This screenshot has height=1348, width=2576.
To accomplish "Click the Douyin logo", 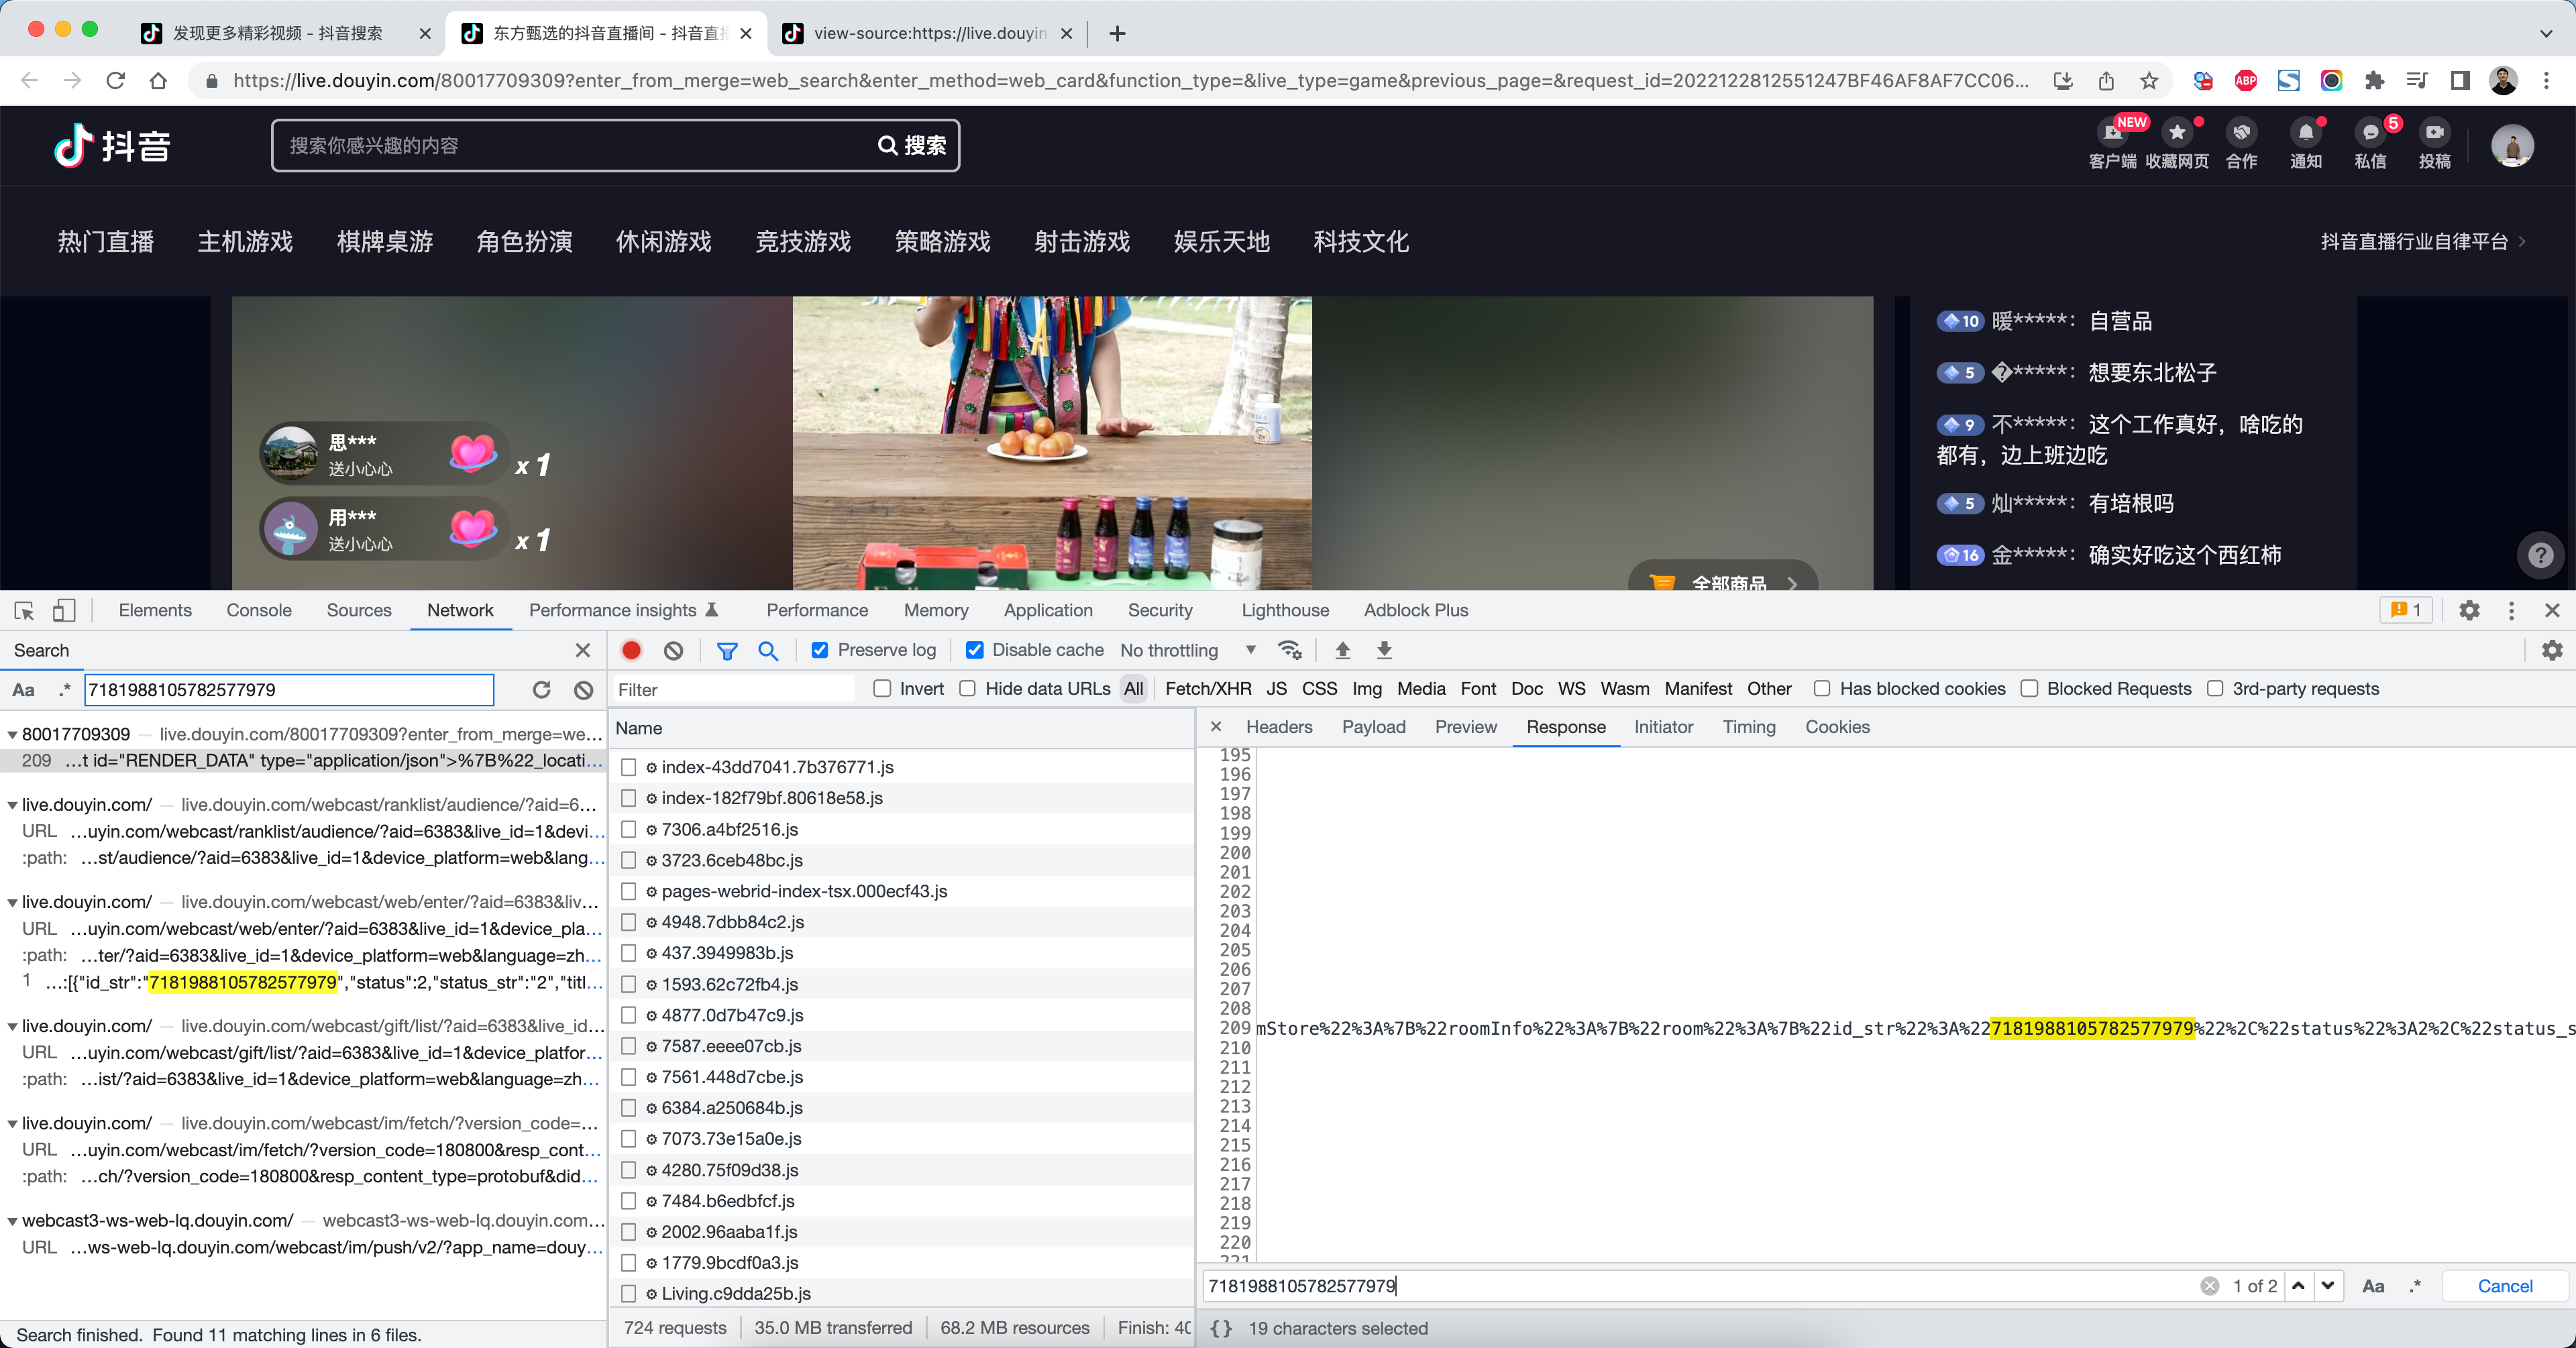I will click(x=112, y=146).
